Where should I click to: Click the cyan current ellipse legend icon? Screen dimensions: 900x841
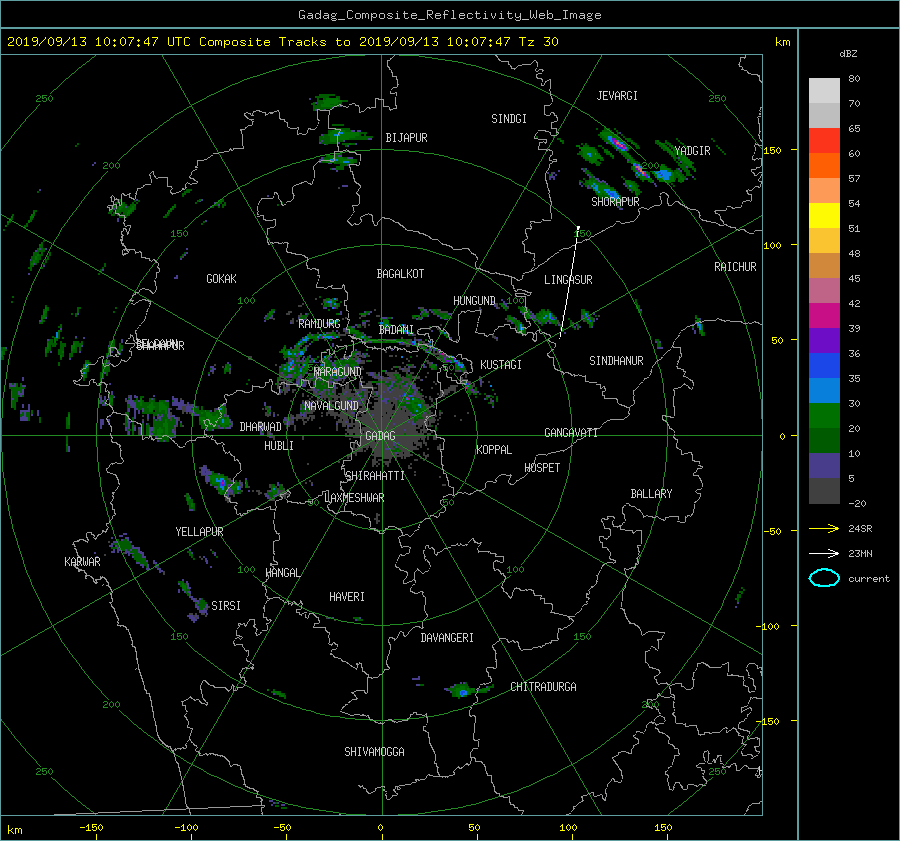pyautogui.click(x=824, y=578)
